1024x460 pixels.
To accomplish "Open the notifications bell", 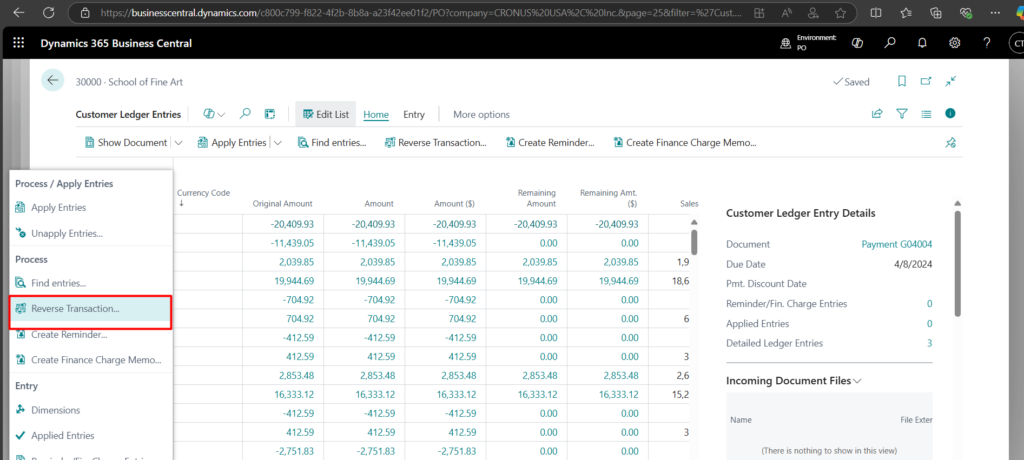I will click(x=922, y=43).
